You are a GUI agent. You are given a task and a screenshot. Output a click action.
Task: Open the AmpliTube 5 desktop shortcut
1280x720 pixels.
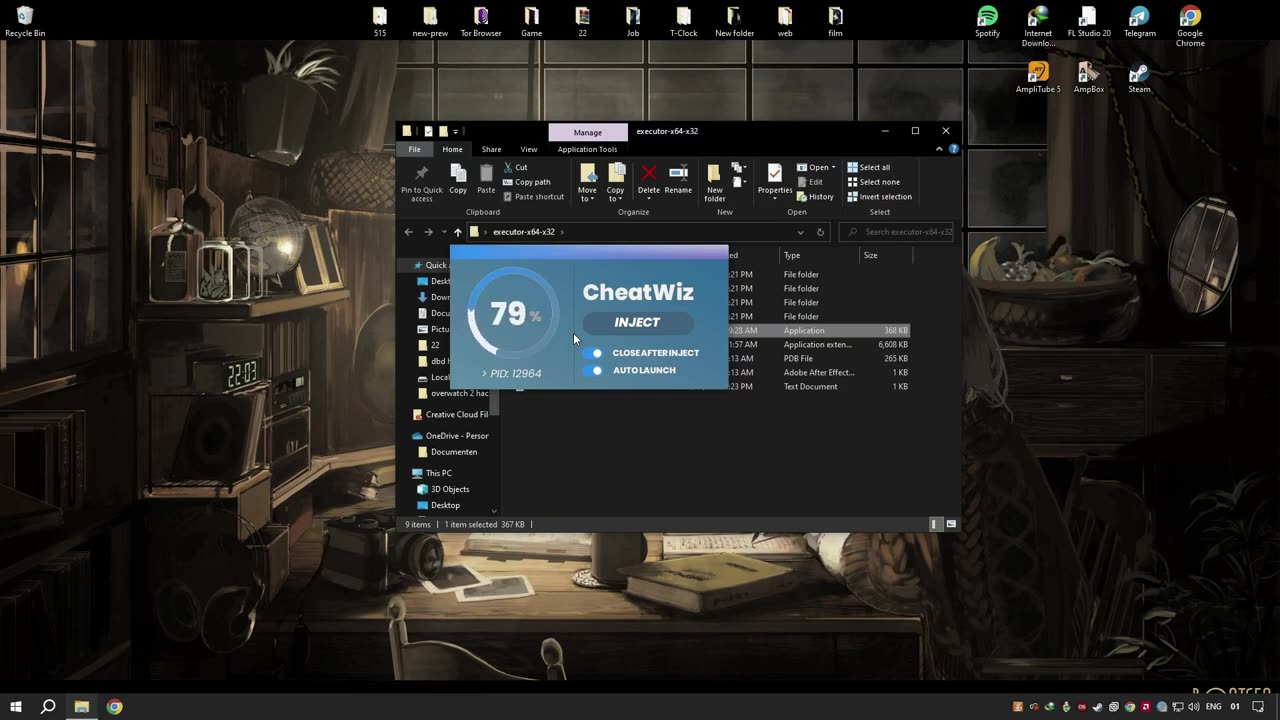pyautogui.click(x=1038, y=78)
